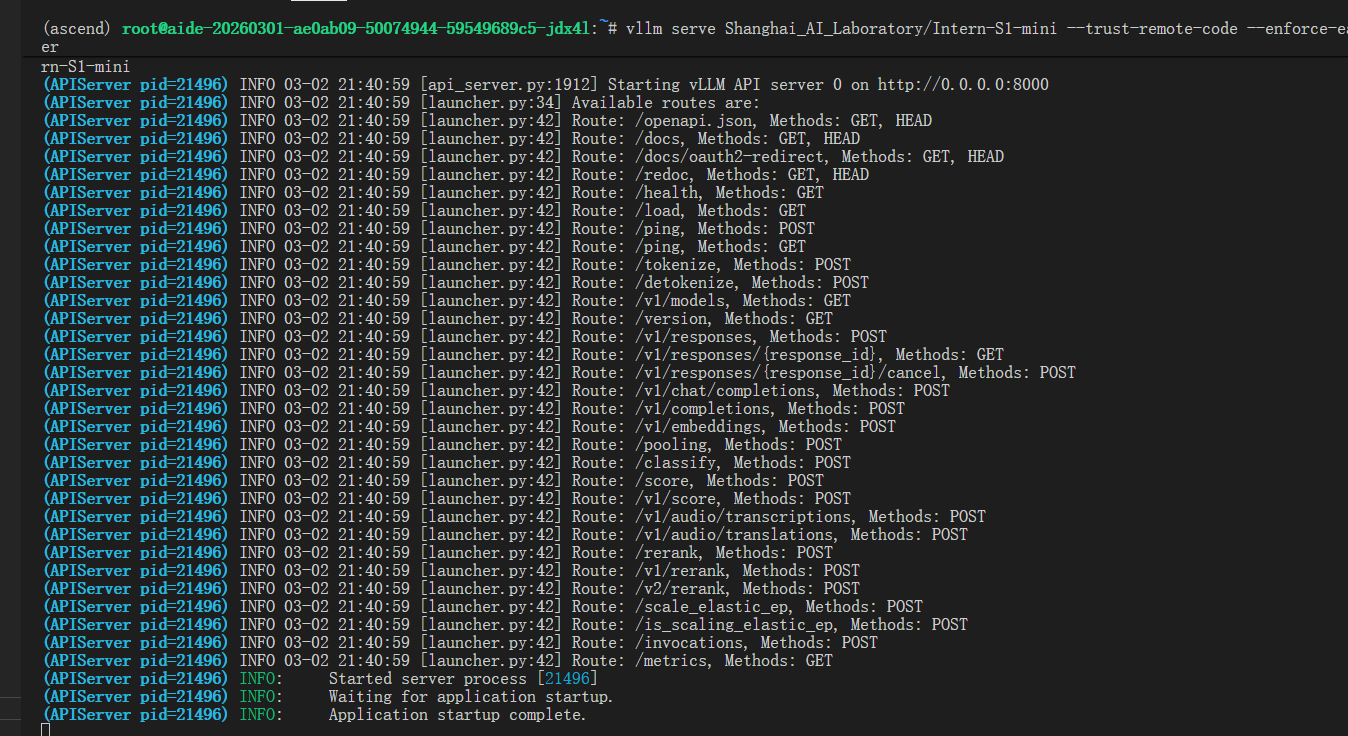Image resolution: width=1348 pixels, height=736 pixels.
Task: Select the route /v2/rerank
Action: click(680, 588)
